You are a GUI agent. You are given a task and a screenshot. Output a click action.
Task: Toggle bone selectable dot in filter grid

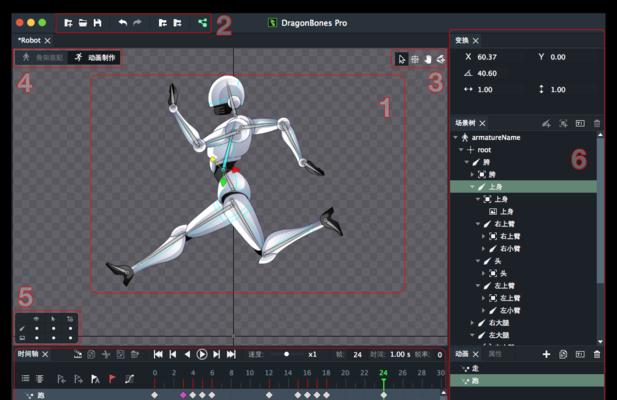[x=54, y=328]
